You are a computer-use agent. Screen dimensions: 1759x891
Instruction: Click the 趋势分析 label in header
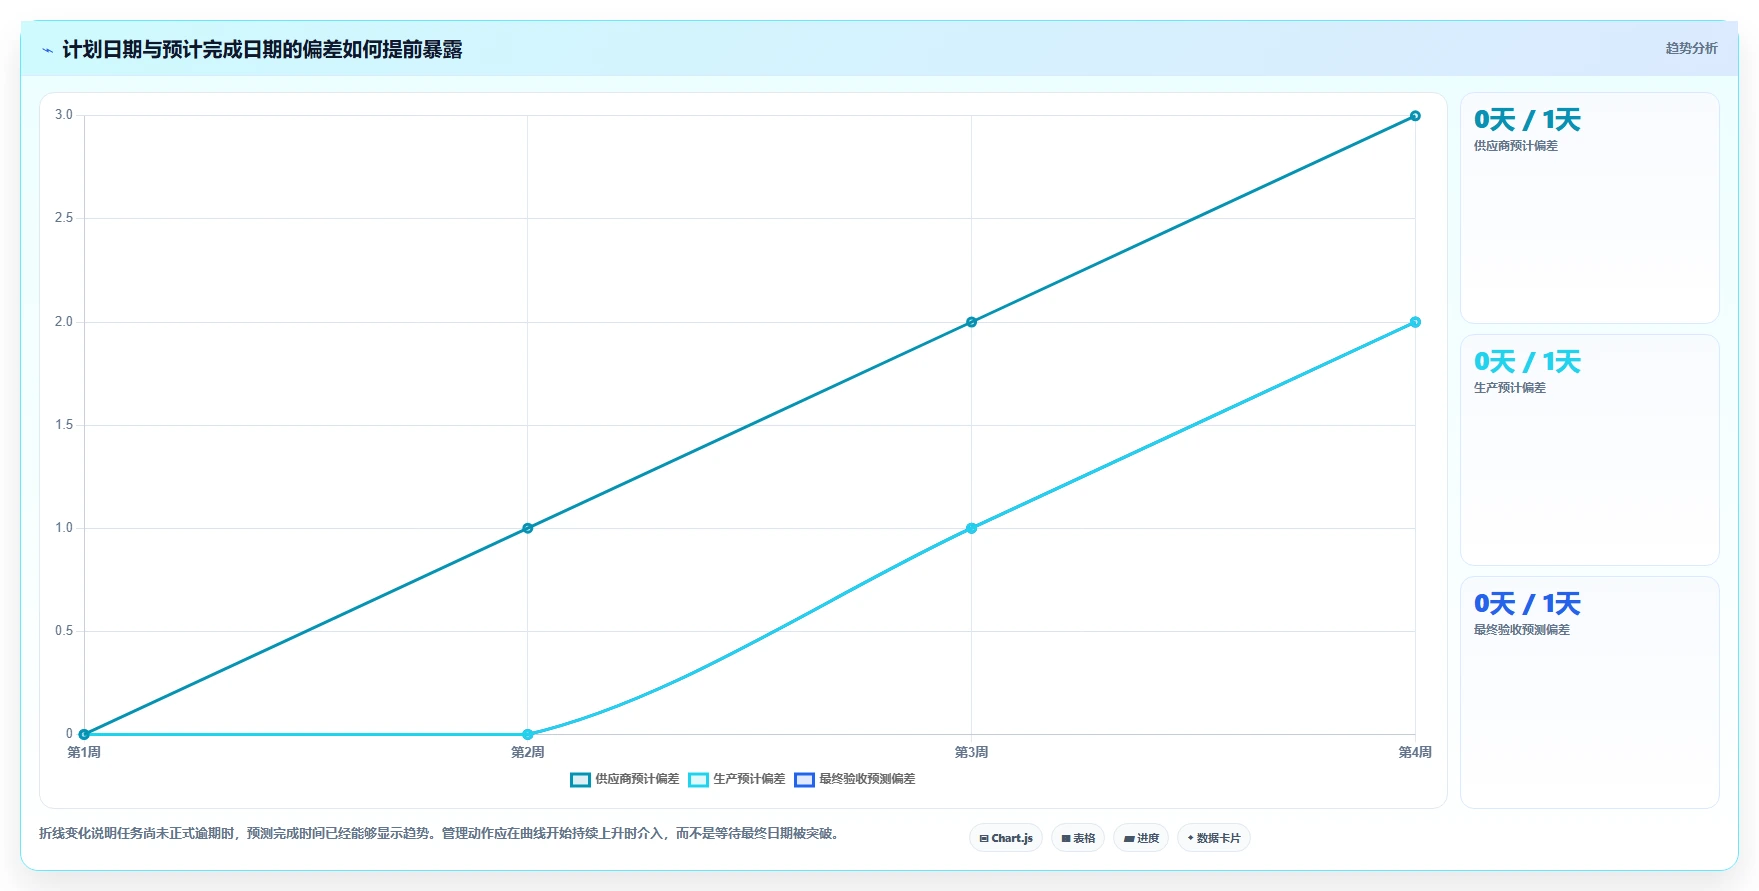pyautogui.click(x=1691, y=48)
